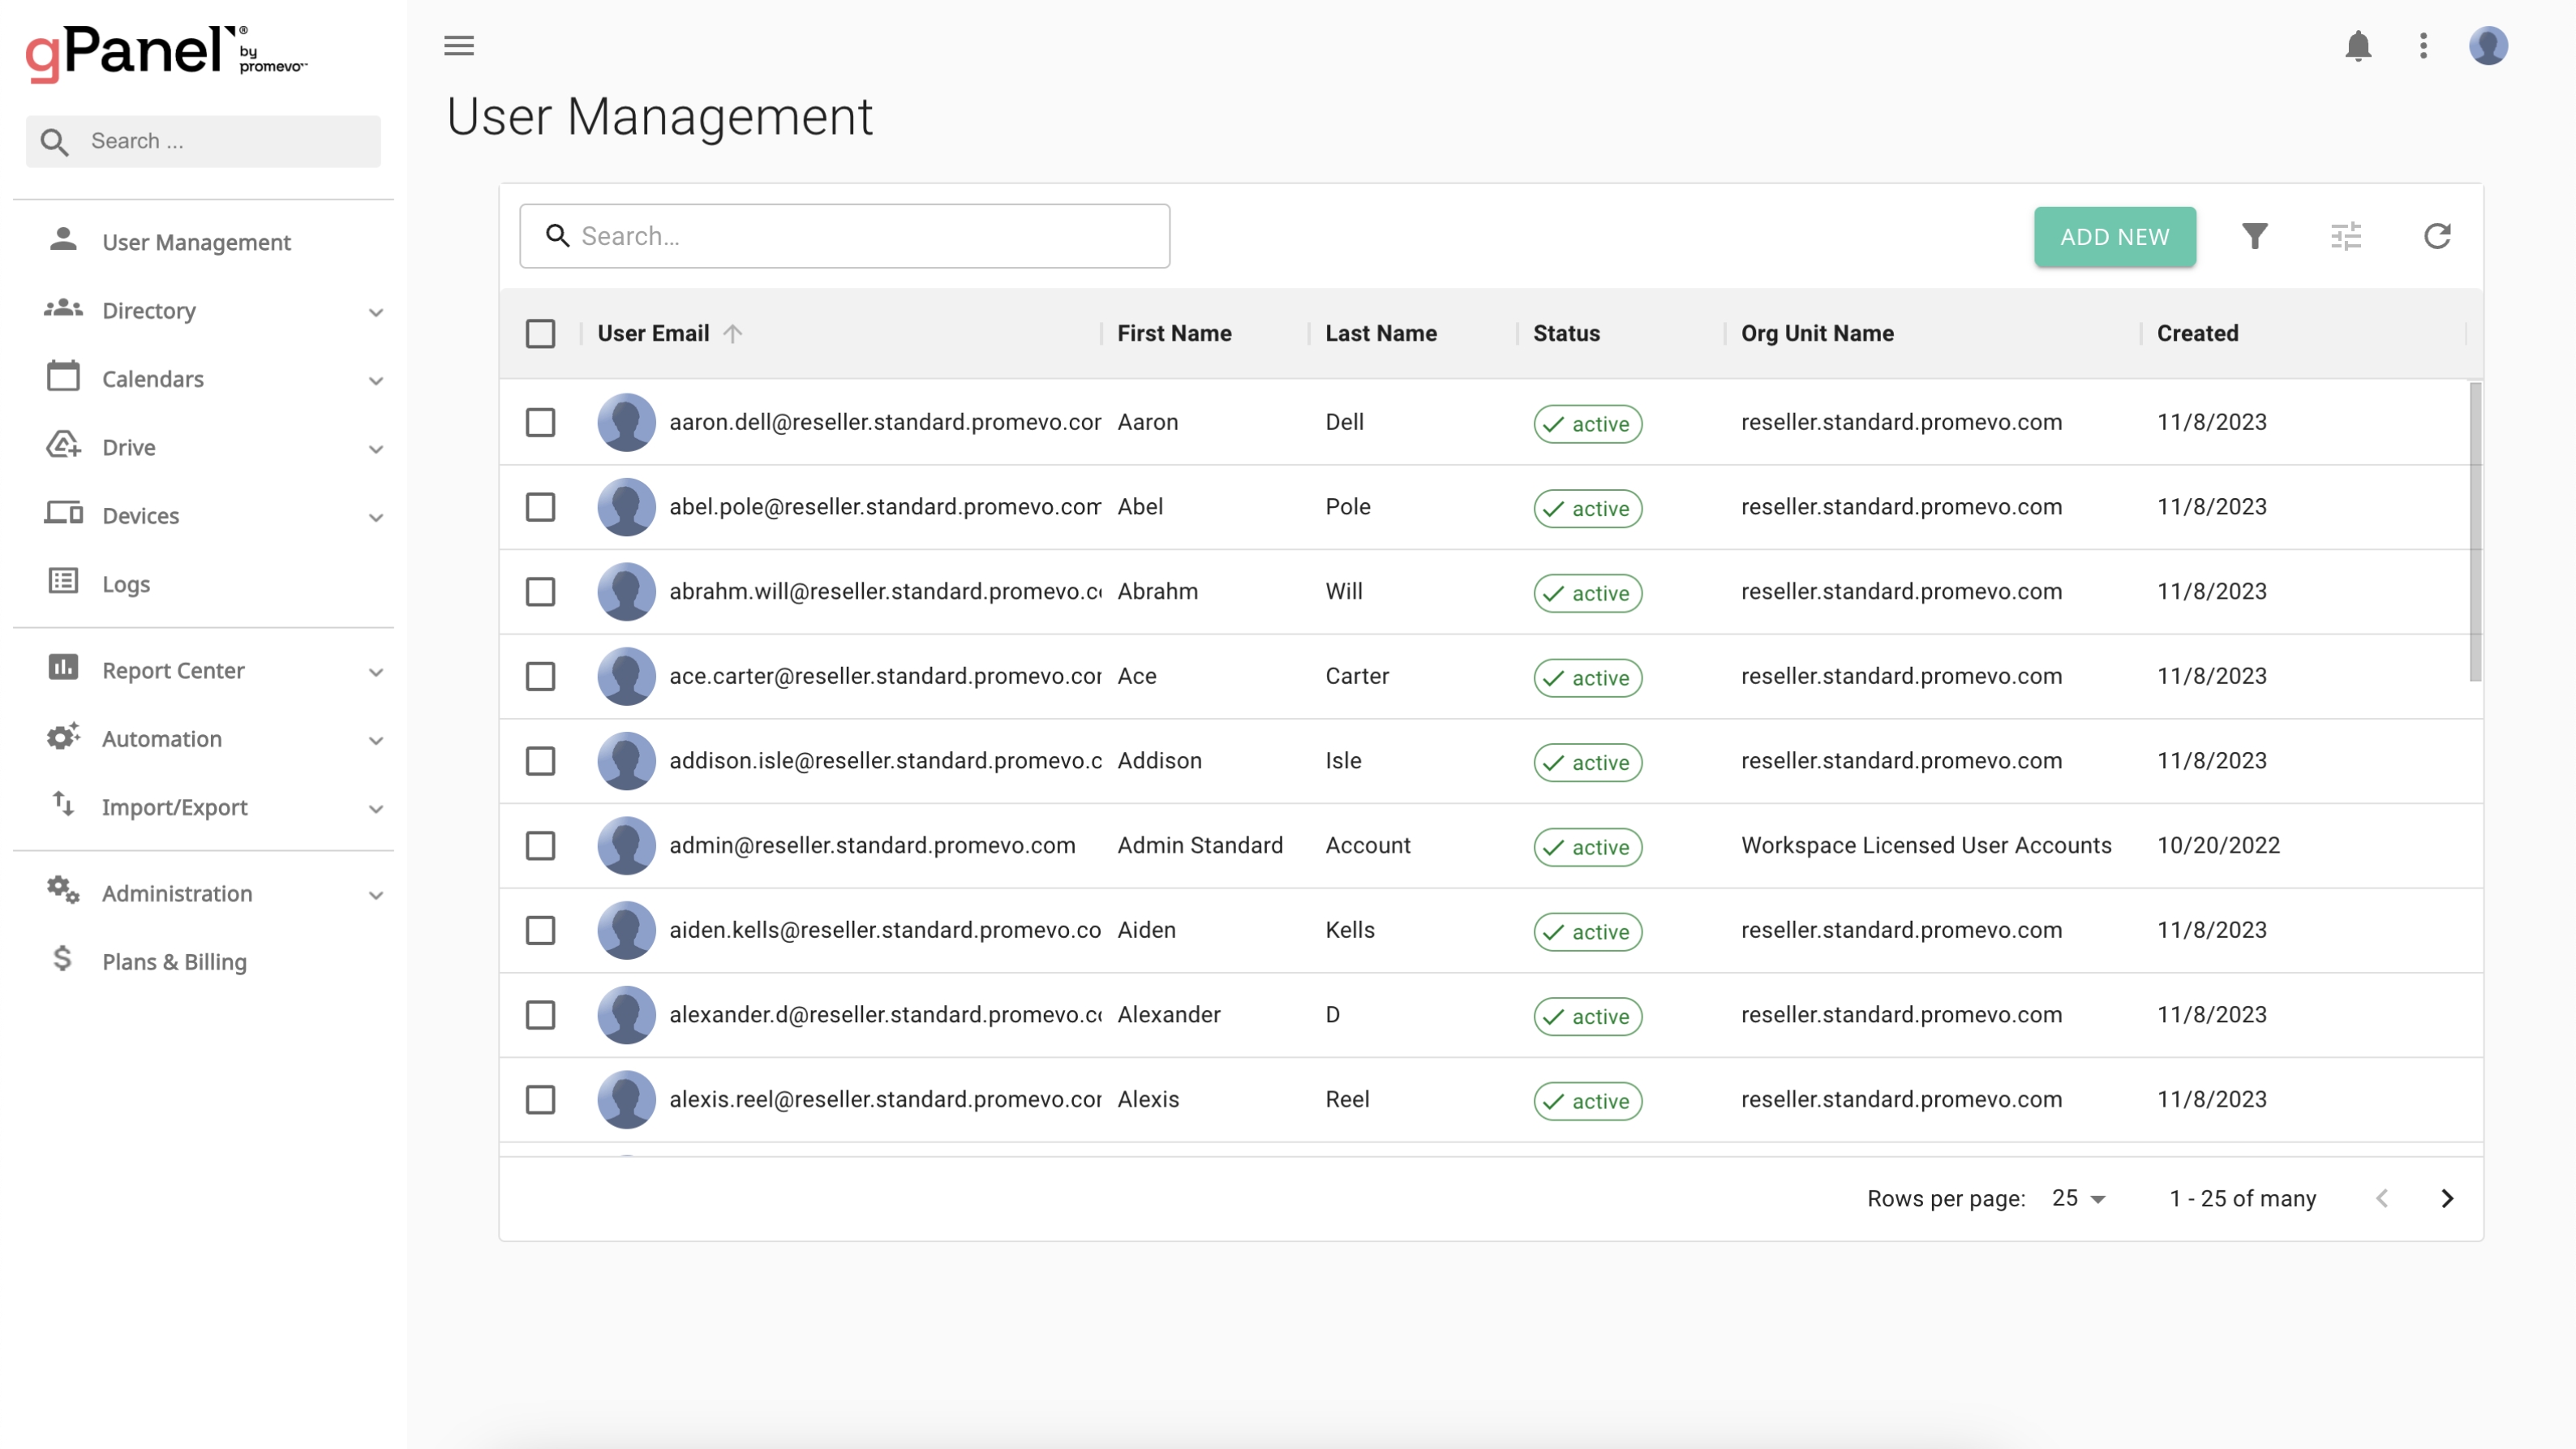Click the notifications bell icon
The width and height of the screenshot is (2576, 1449).
click(x=2358, y=46)
